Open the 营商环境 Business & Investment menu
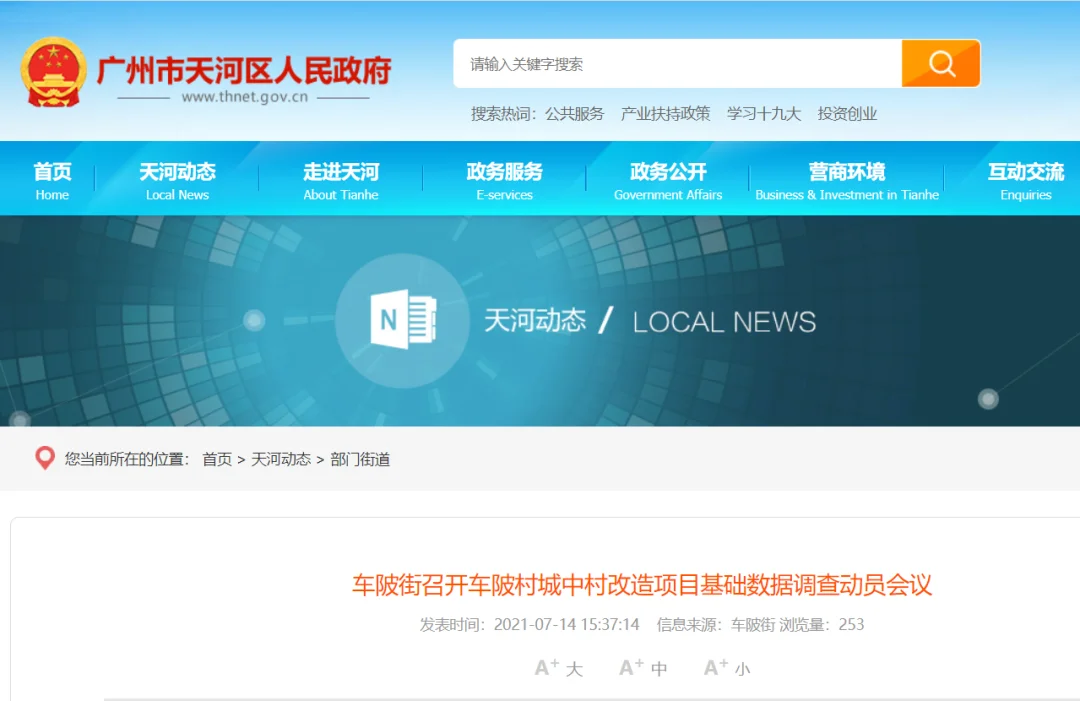1080x701 pixels. point(847,180)
